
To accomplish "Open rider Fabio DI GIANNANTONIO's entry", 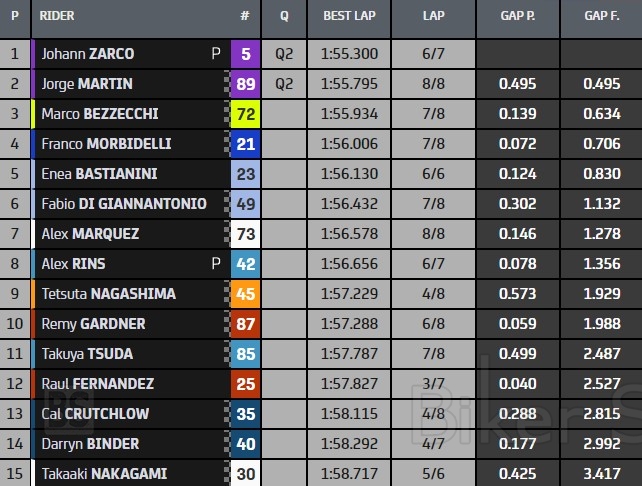I will point(124,205).
